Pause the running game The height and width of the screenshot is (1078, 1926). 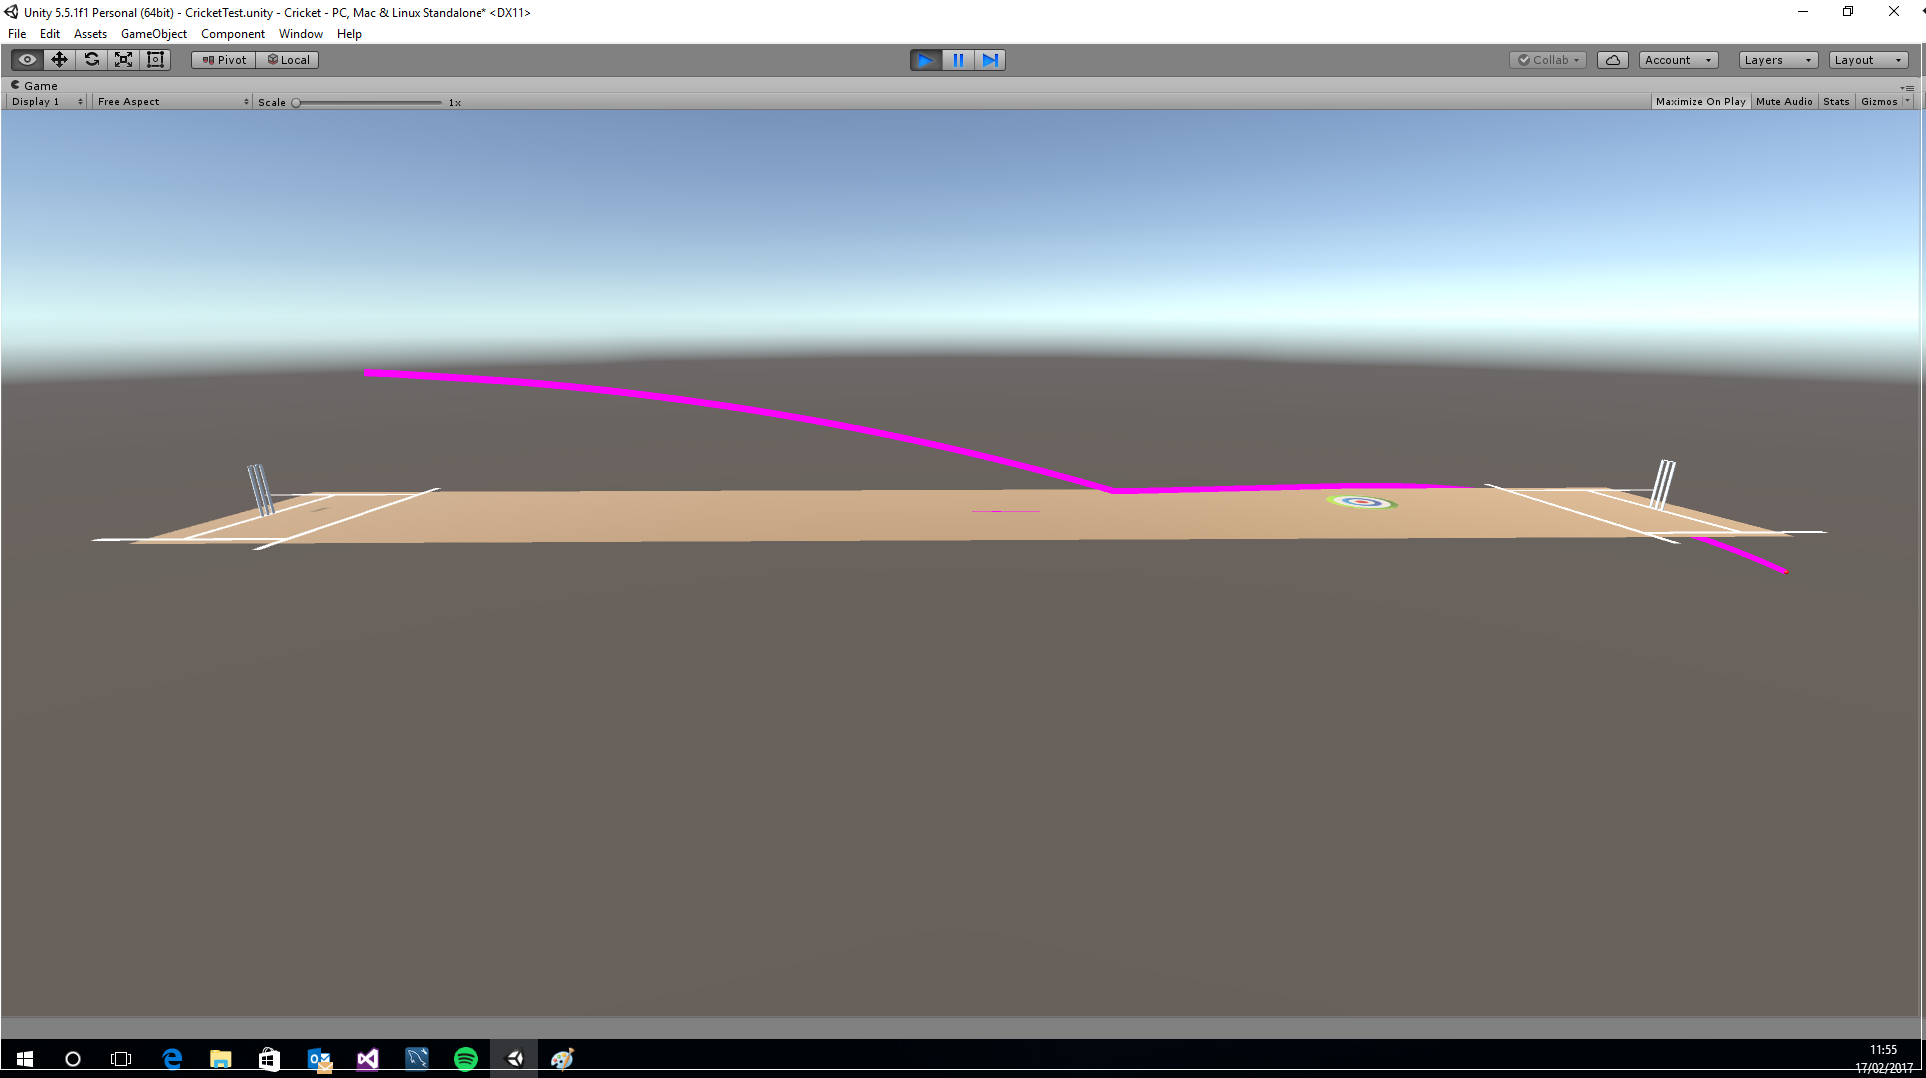click(x=958, y=60)
